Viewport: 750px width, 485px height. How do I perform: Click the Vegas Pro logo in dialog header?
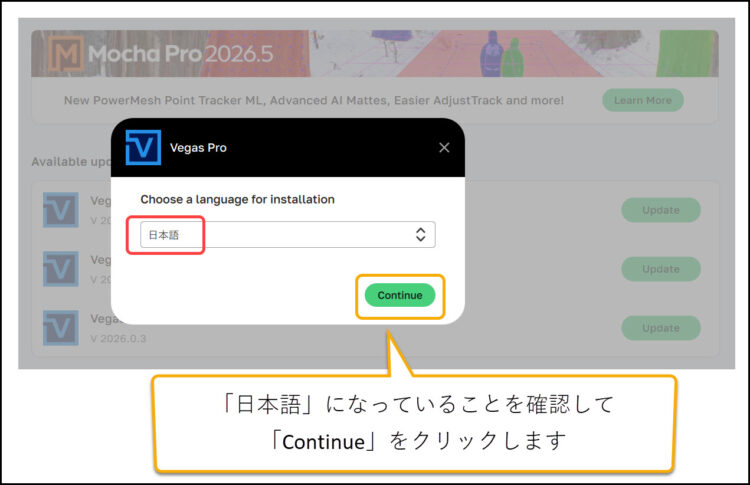pyautogui.click(x=143, y=147)
